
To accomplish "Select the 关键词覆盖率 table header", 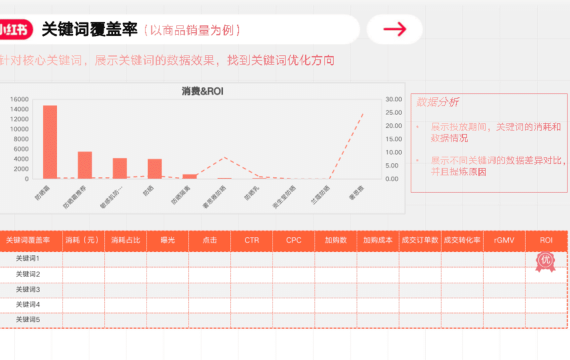I will (28, 240).
